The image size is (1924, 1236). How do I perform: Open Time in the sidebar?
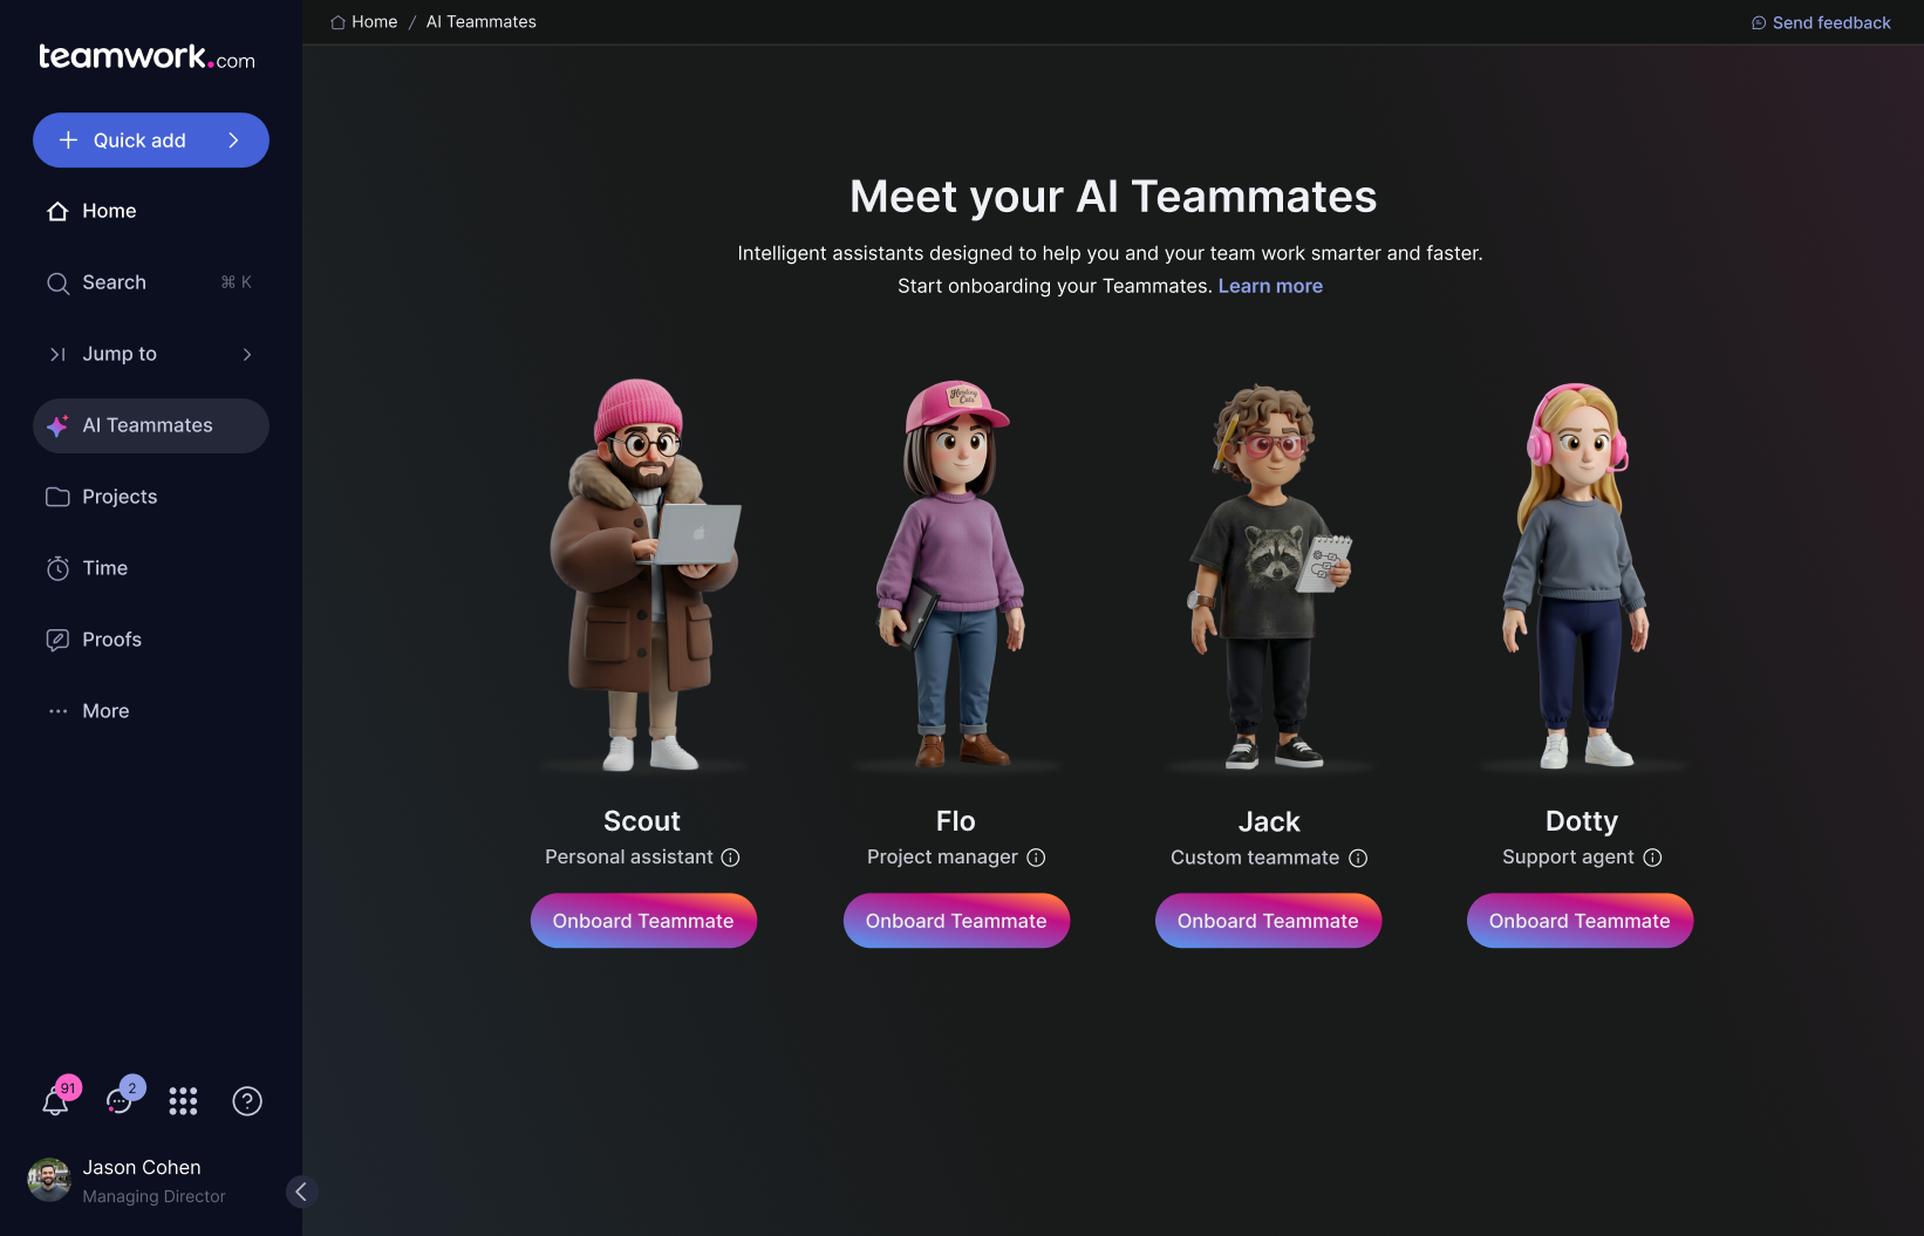click(x=151, y=568)
